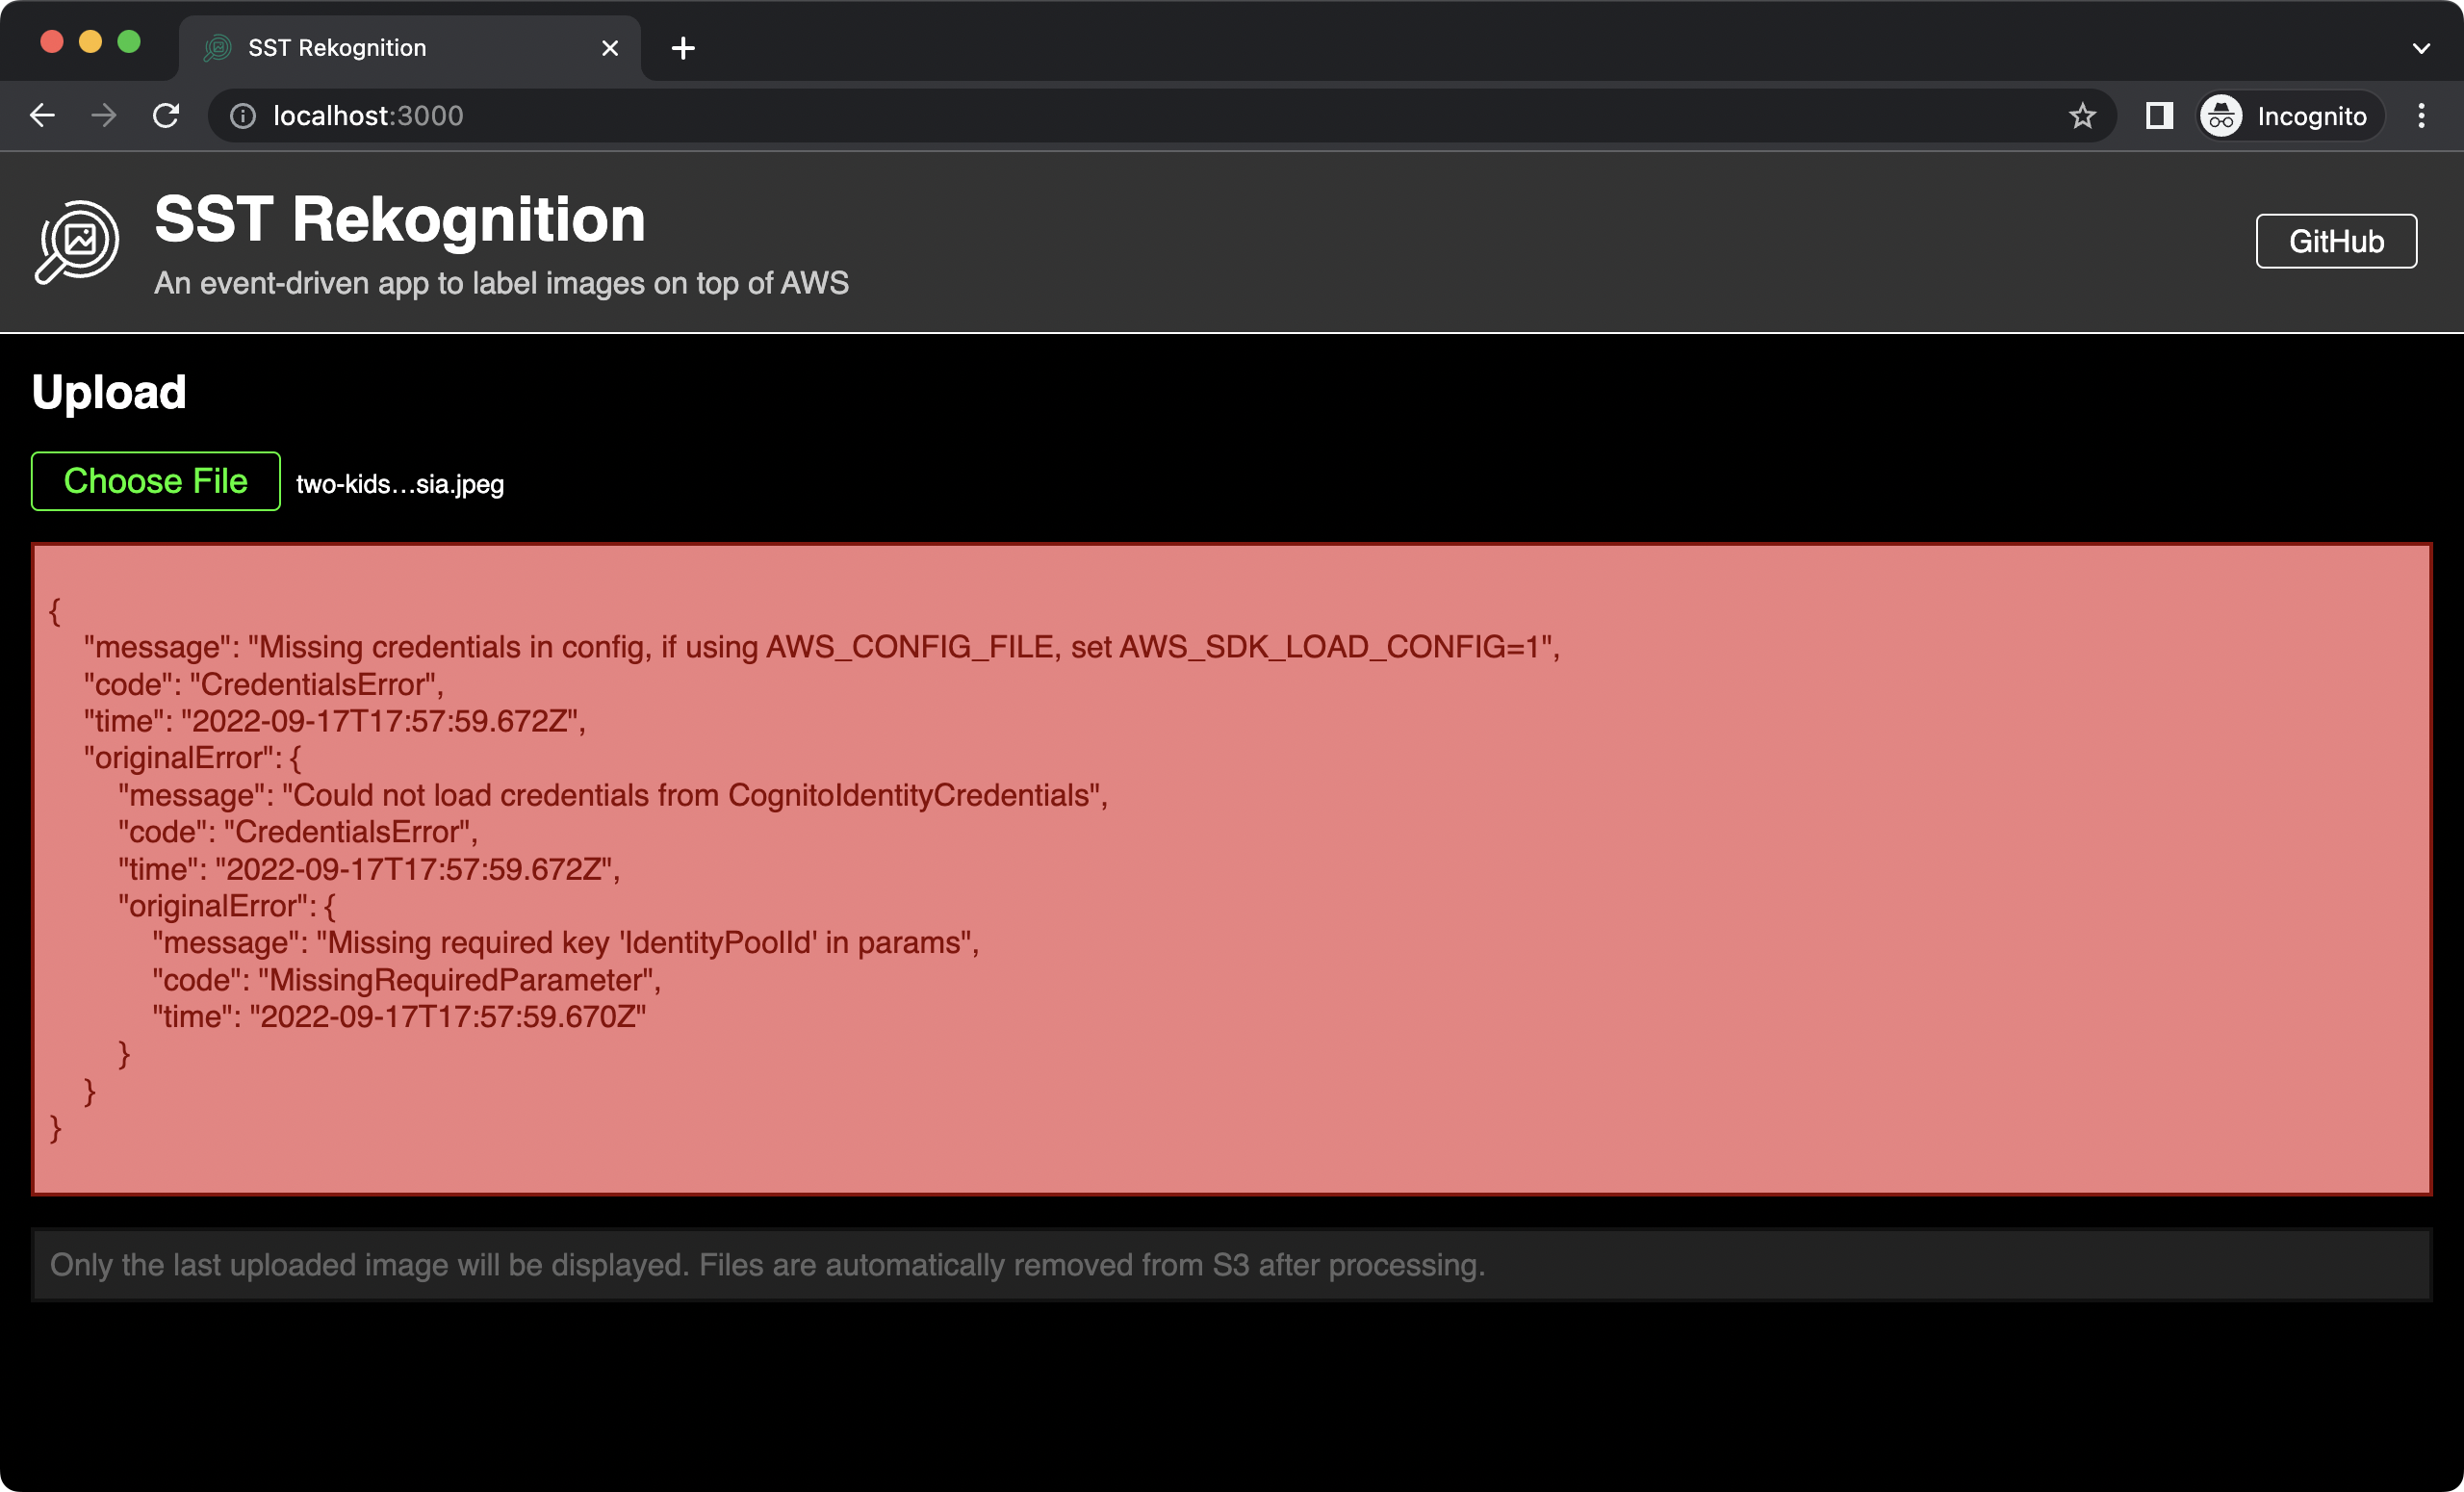The width and height of the screenshot is (2464, 1492).
Task: Click the two-kids…sia.jpeg file name
Action: [x=400, y=484]
